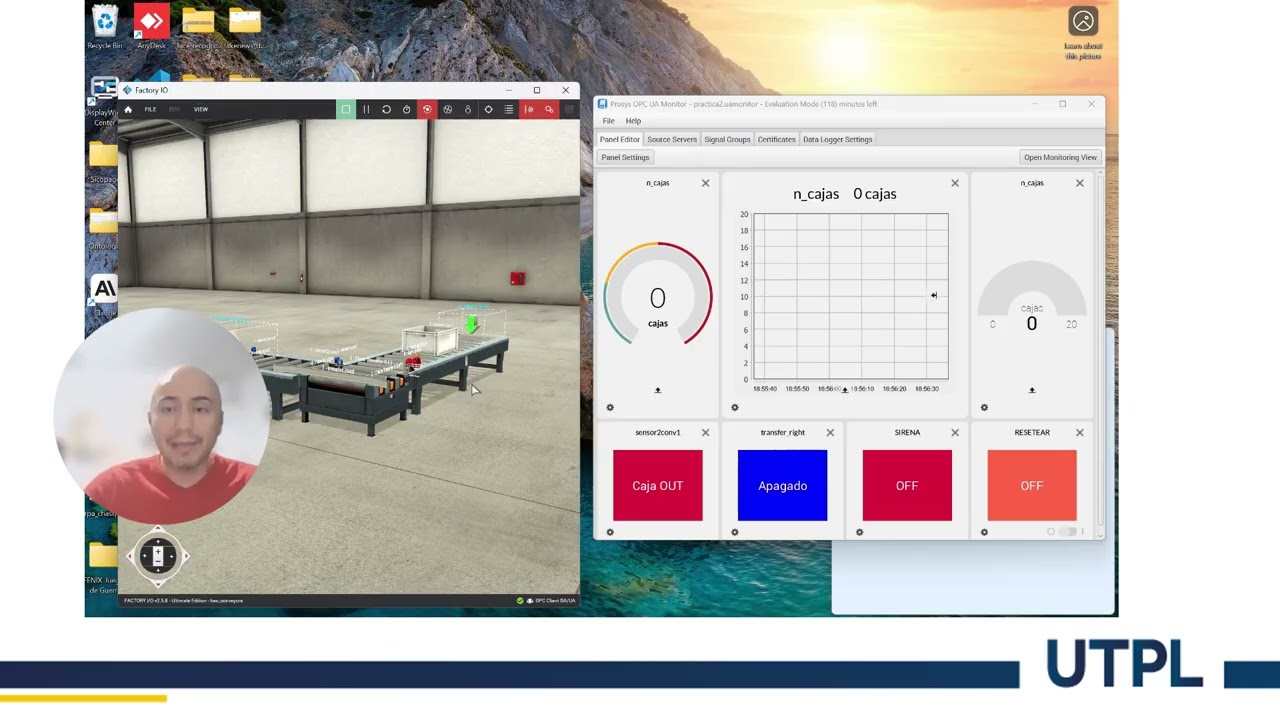Open the File menu in Prosys OPC UA Monitor

coord(608,121)
